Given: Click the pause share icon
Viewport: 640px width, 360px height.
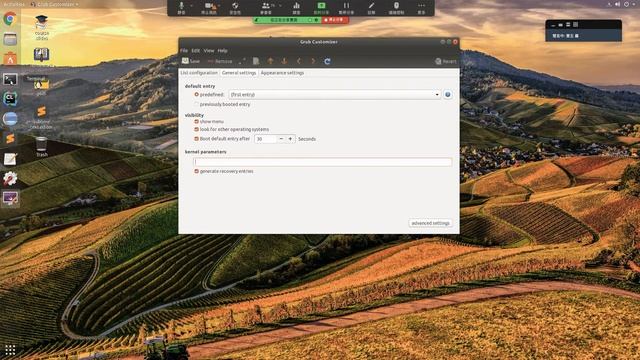Looking at the screenshot, I should coord(346,6).
